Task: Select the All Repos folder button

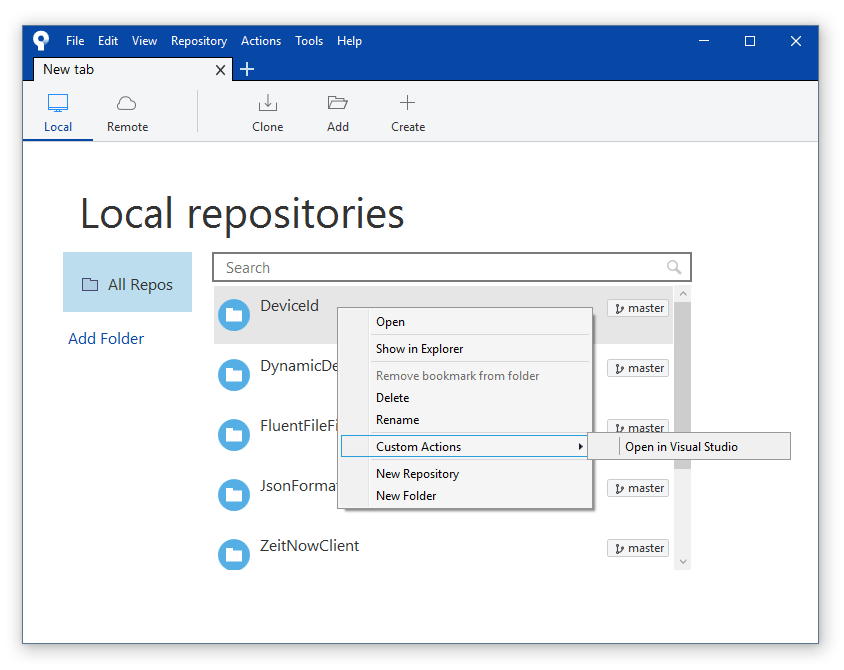Action: [x=127, y=284]
